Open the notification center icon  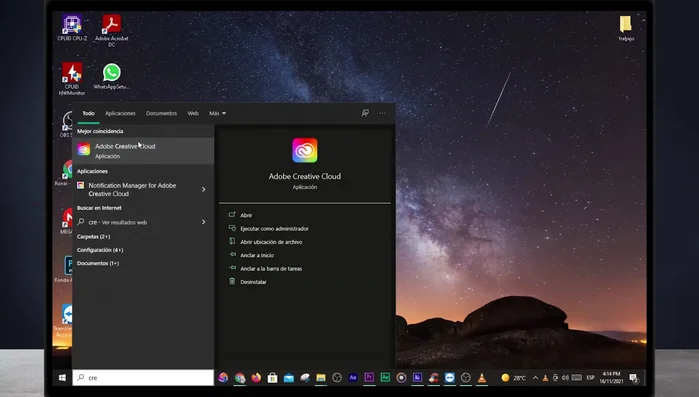[x=634, y=378]
